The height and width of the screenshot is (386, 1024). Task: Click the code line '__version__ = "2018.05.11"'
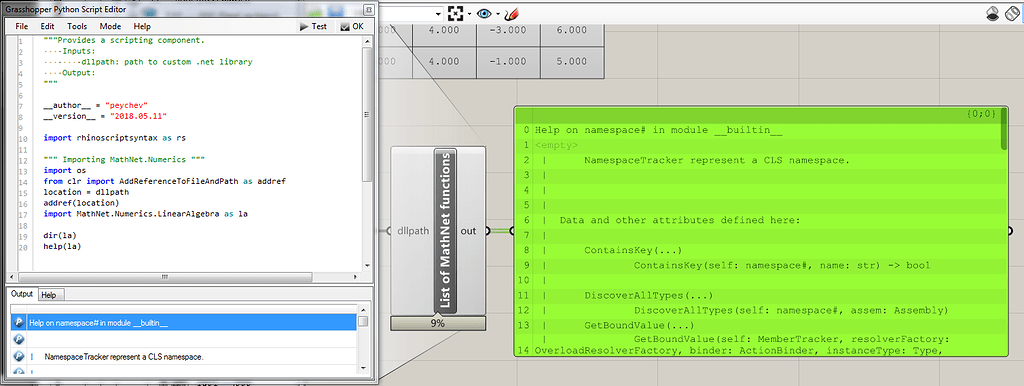(105, 116)
